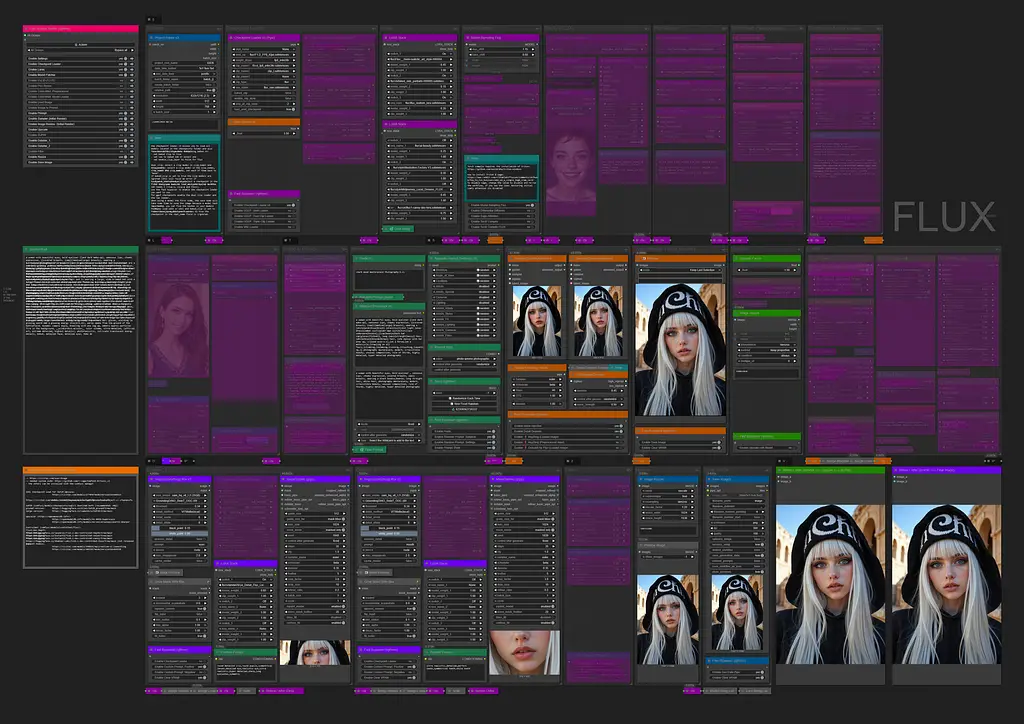Adjust the second black_point slider in right detailer group
The image size is (1024, 724).
389,528
